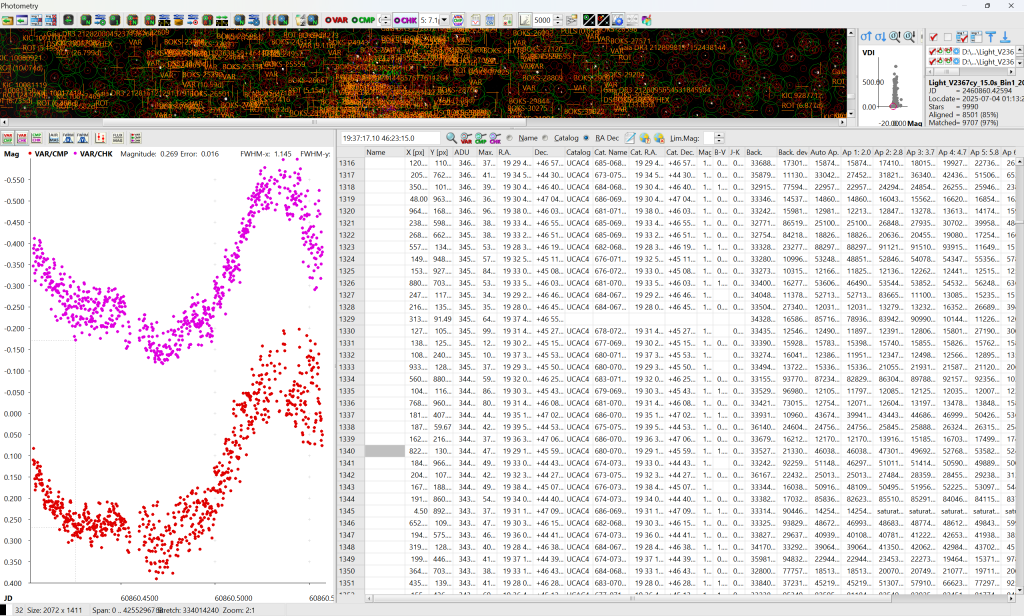Click the sigma up arrow icon
Viewport: 1024px width, 616px height.
coord(866,37)
